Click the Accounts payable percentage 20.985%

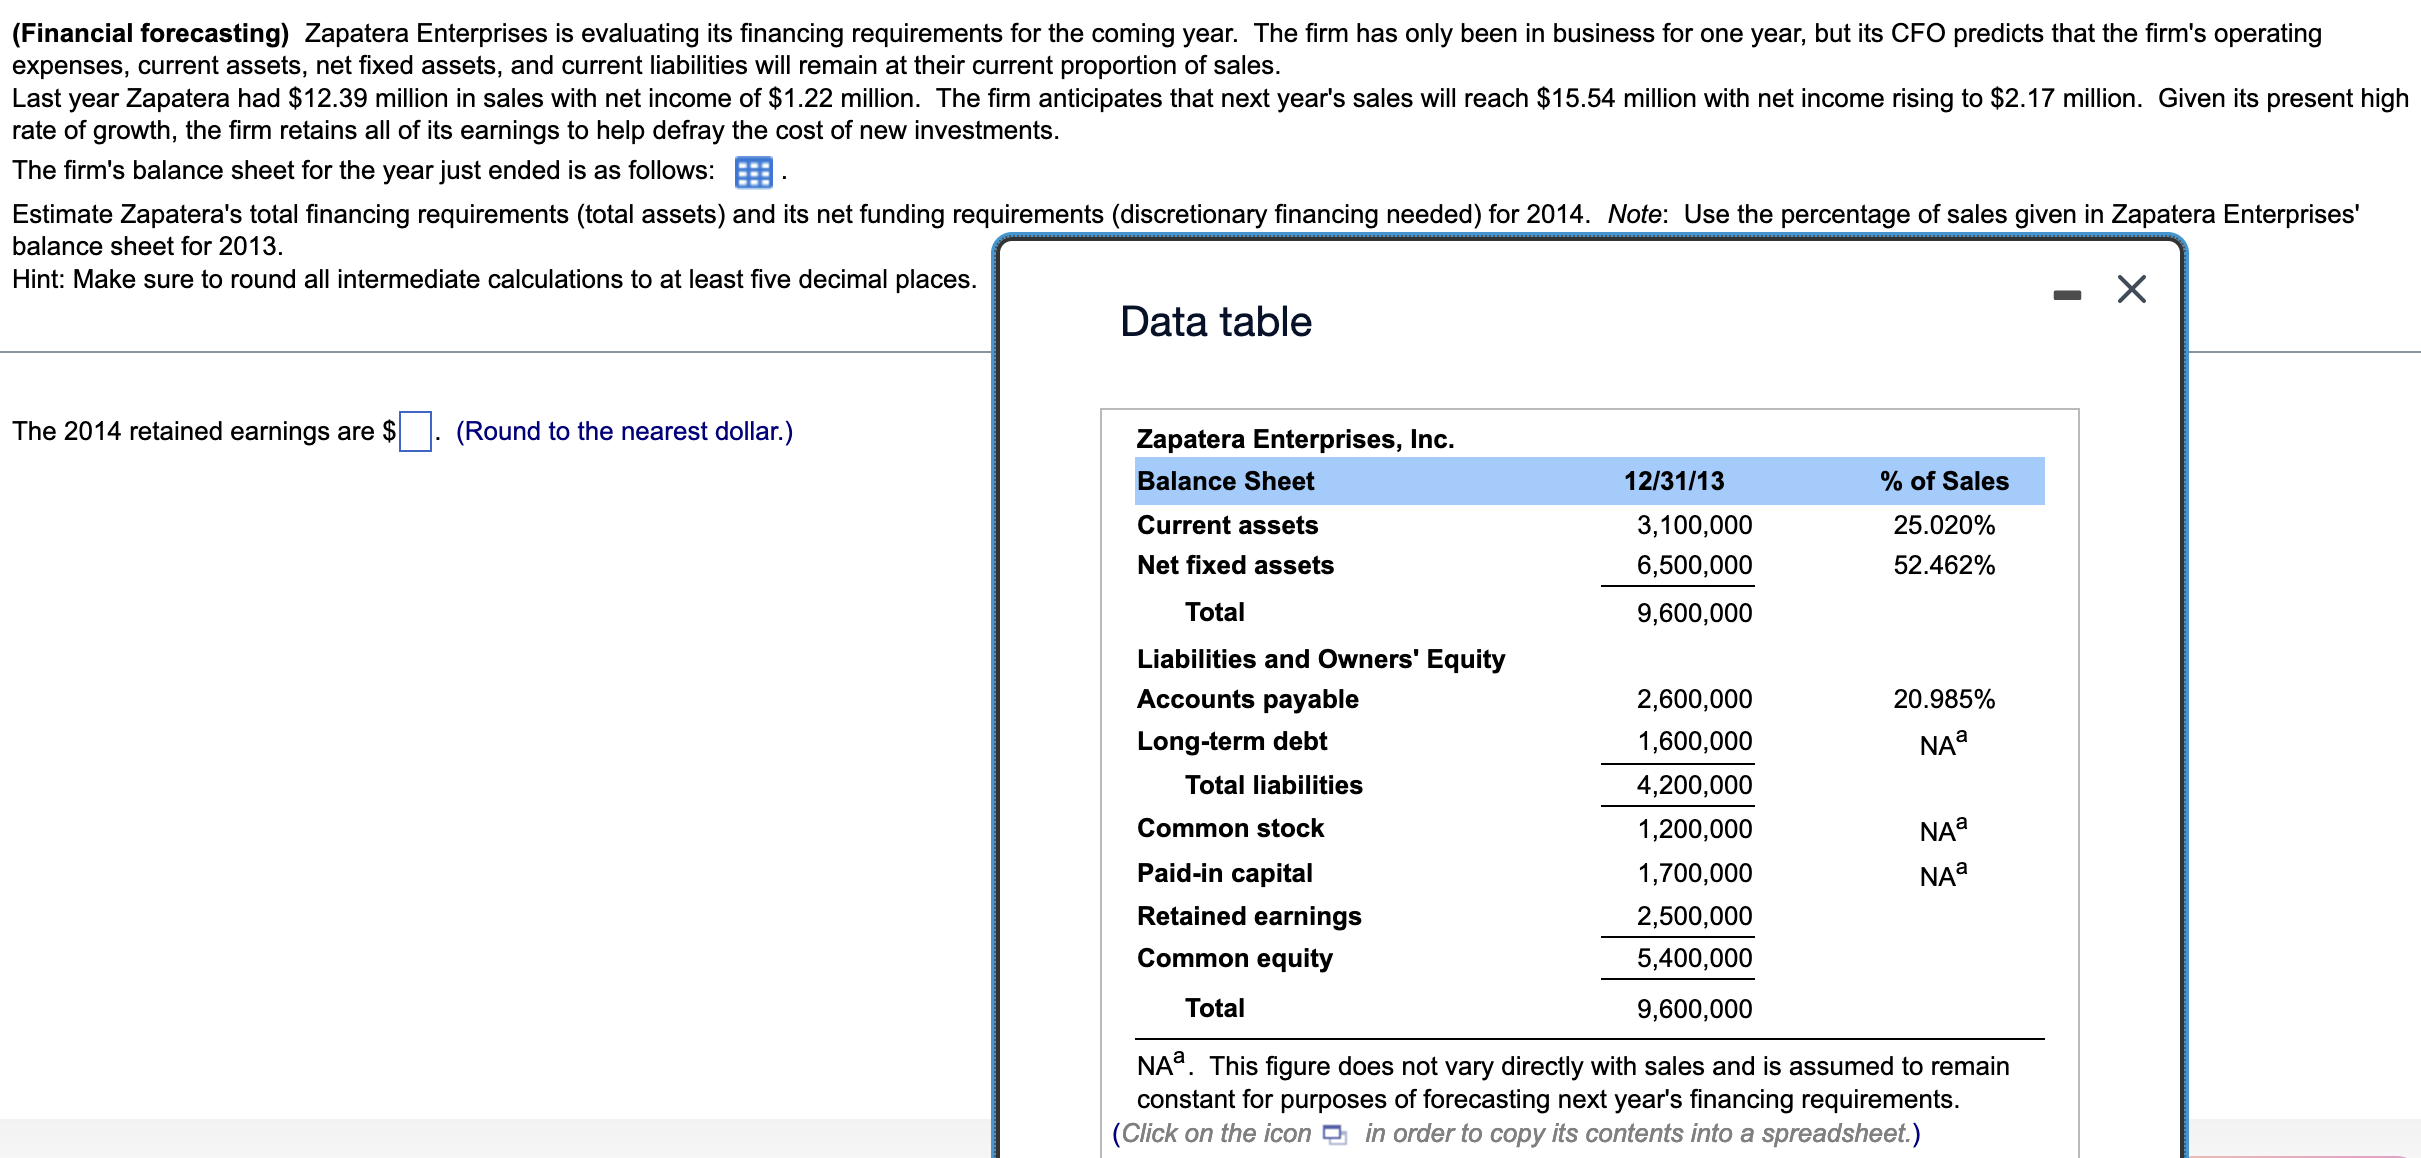(1943, 699)
